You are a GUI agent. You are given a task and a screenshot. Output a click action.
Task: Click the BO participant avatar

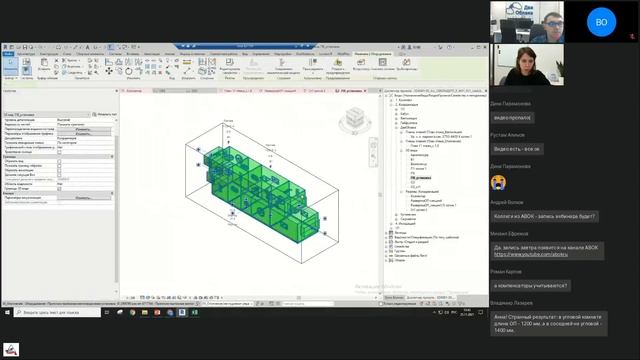tap(601, 22)
